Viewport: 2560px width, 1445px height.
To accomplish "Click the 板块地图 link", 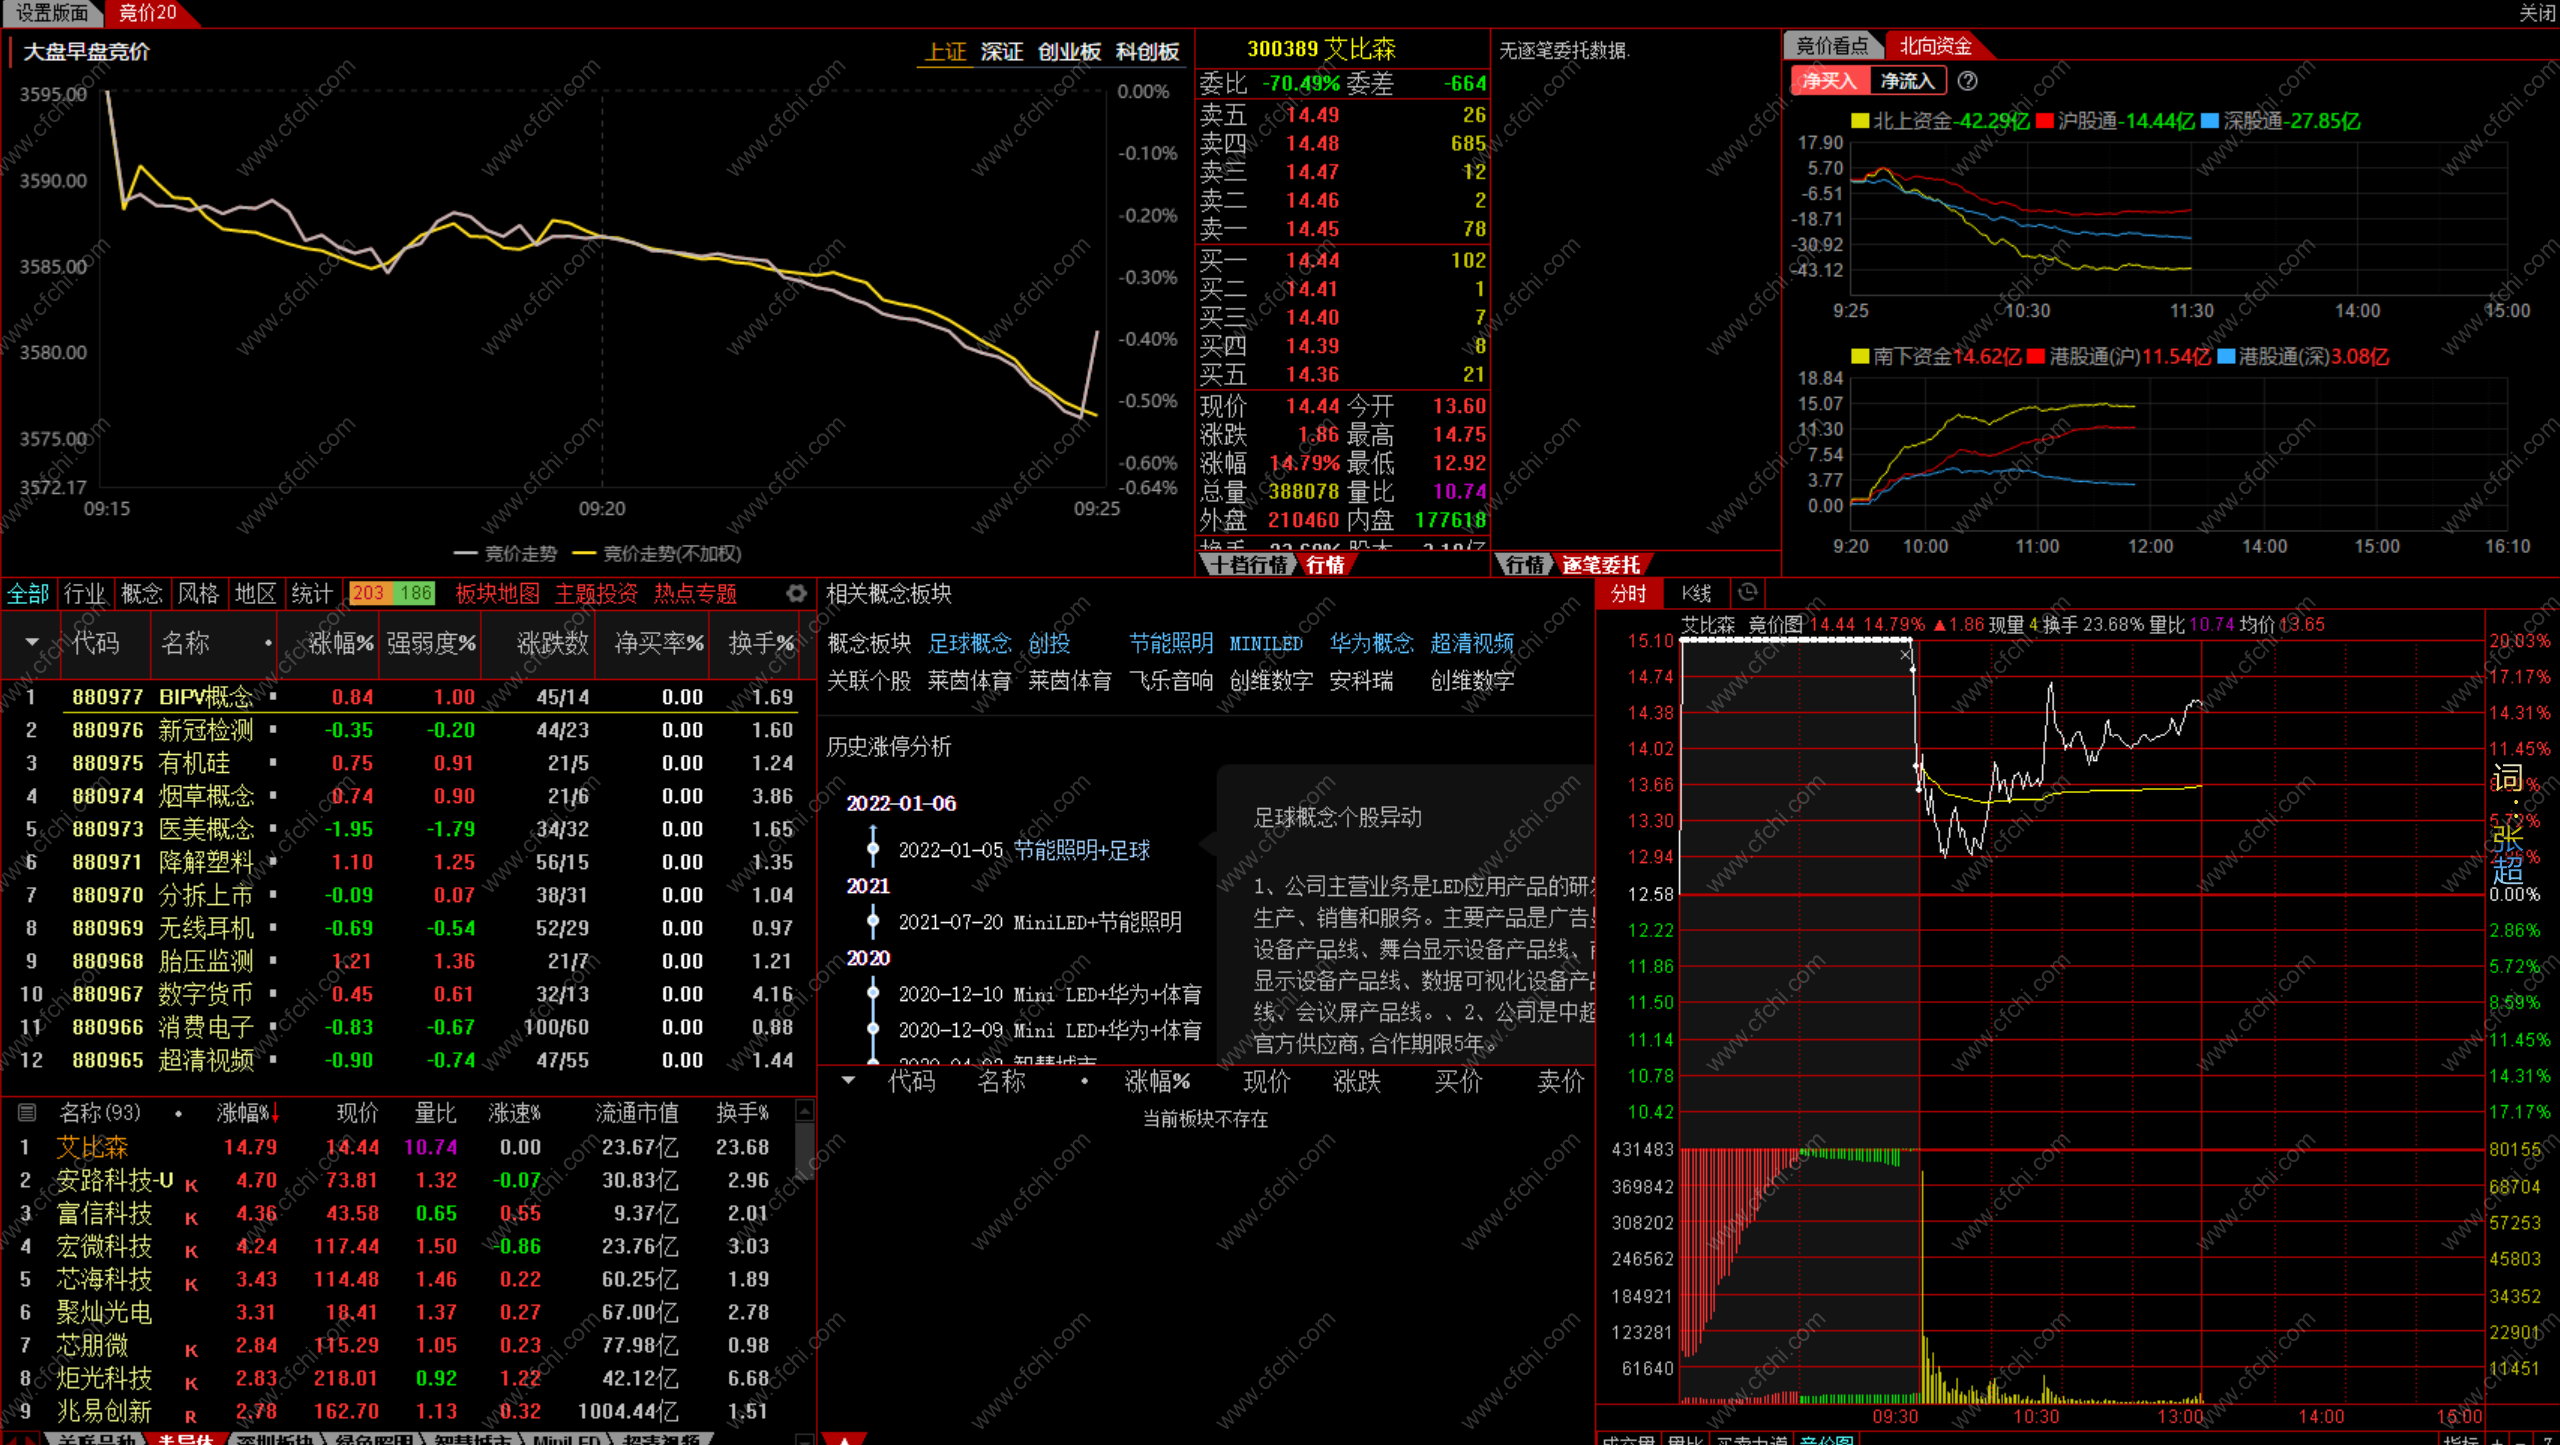I will [497, 593].
